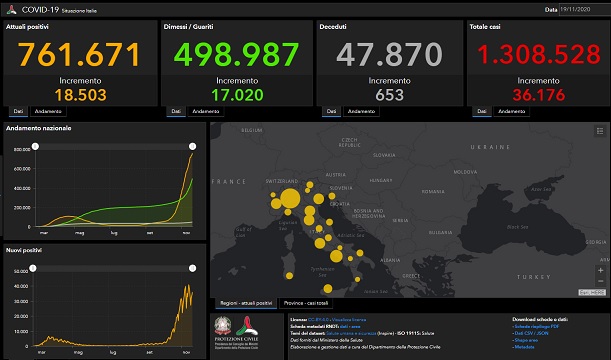Open Andamento tab under Dimessi / Guariti
Screen dimensions: 611x360
click(x=206, y=111)
